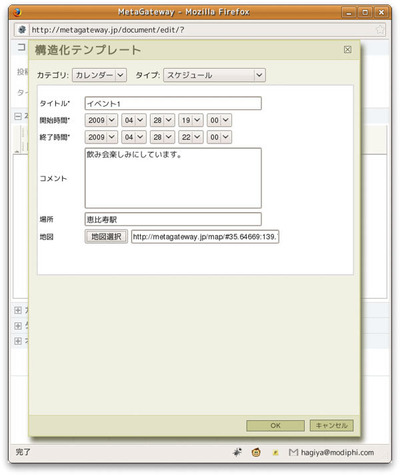400x475 pixels.
Task: Open the 開始時間 month dropdown 04
Action: click(133, 120)
